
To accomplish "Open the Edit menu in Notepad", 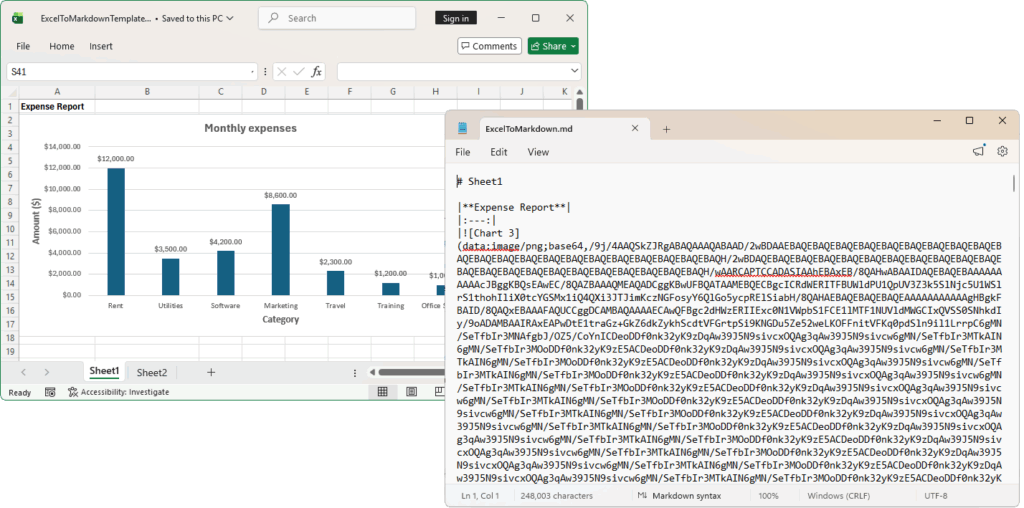I will [499, 152].
